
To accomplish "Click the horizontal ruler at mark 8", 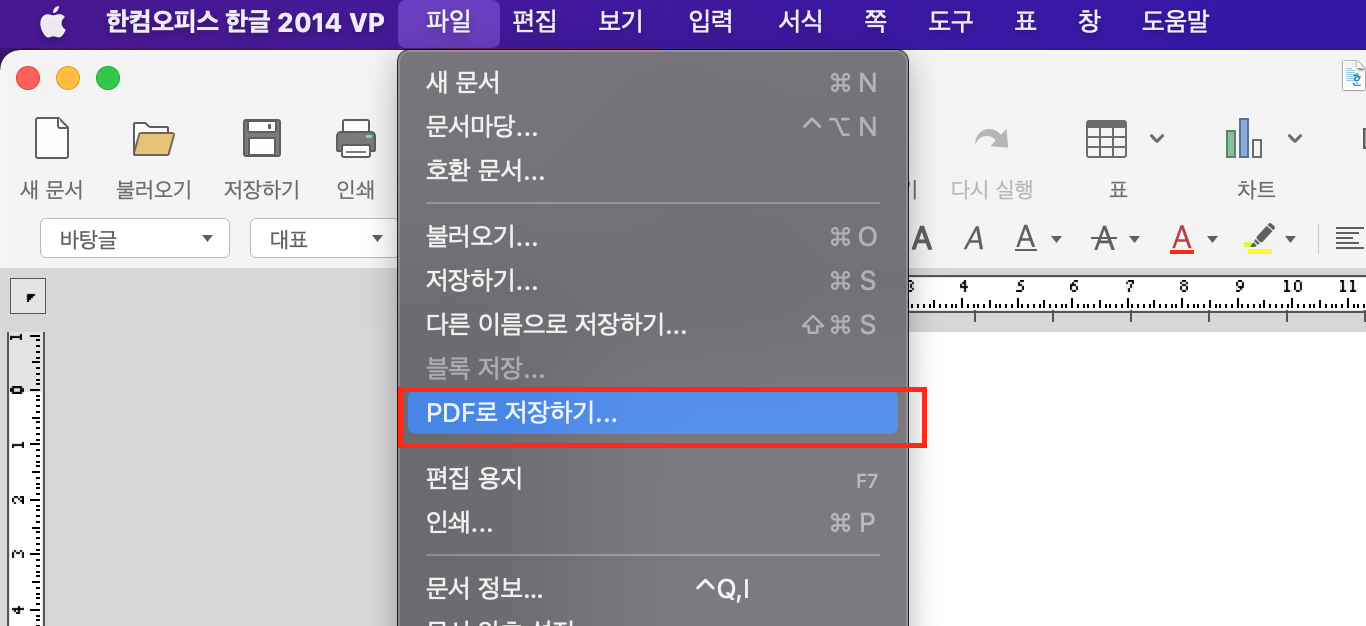I will click(x=1184, y=295).
